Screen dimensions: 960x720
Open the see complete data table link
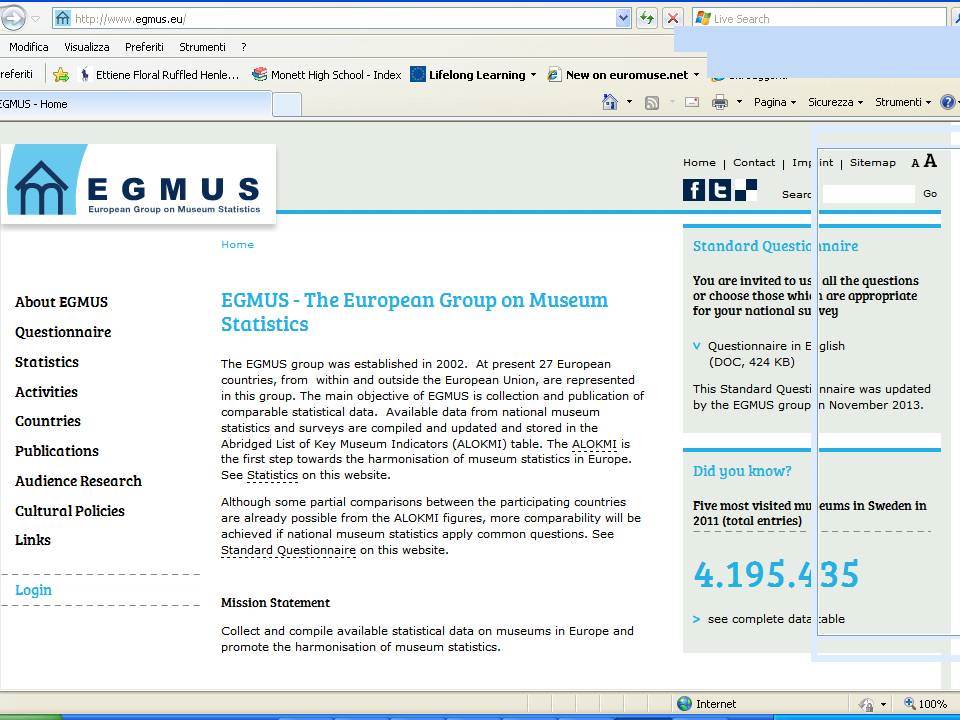[x=776, y=619]
